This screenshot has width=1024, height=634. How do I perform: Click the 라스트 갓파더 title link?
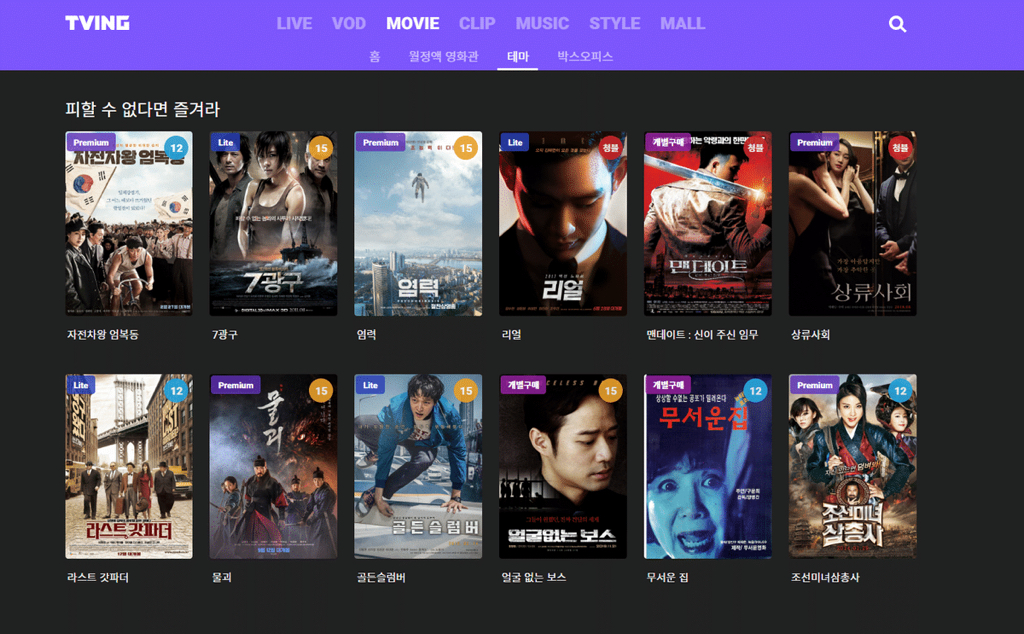(98, 577)
